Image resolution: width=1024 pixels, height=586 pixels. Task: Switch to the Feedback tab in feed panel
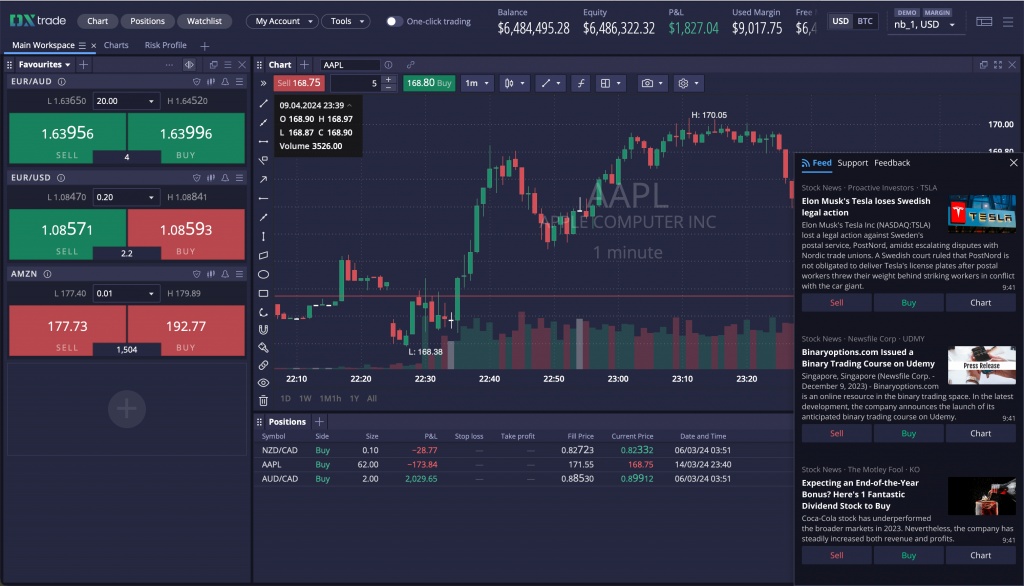pos(892,163)
